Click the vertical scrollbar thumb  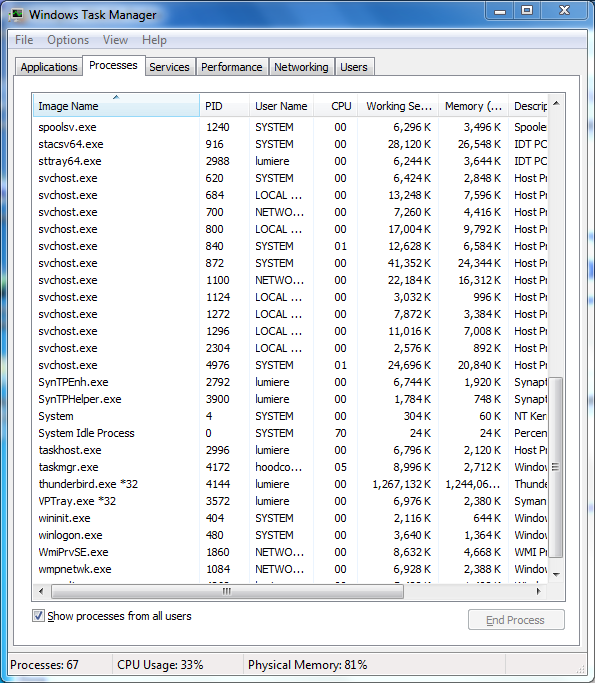click(x=556, y=467)
